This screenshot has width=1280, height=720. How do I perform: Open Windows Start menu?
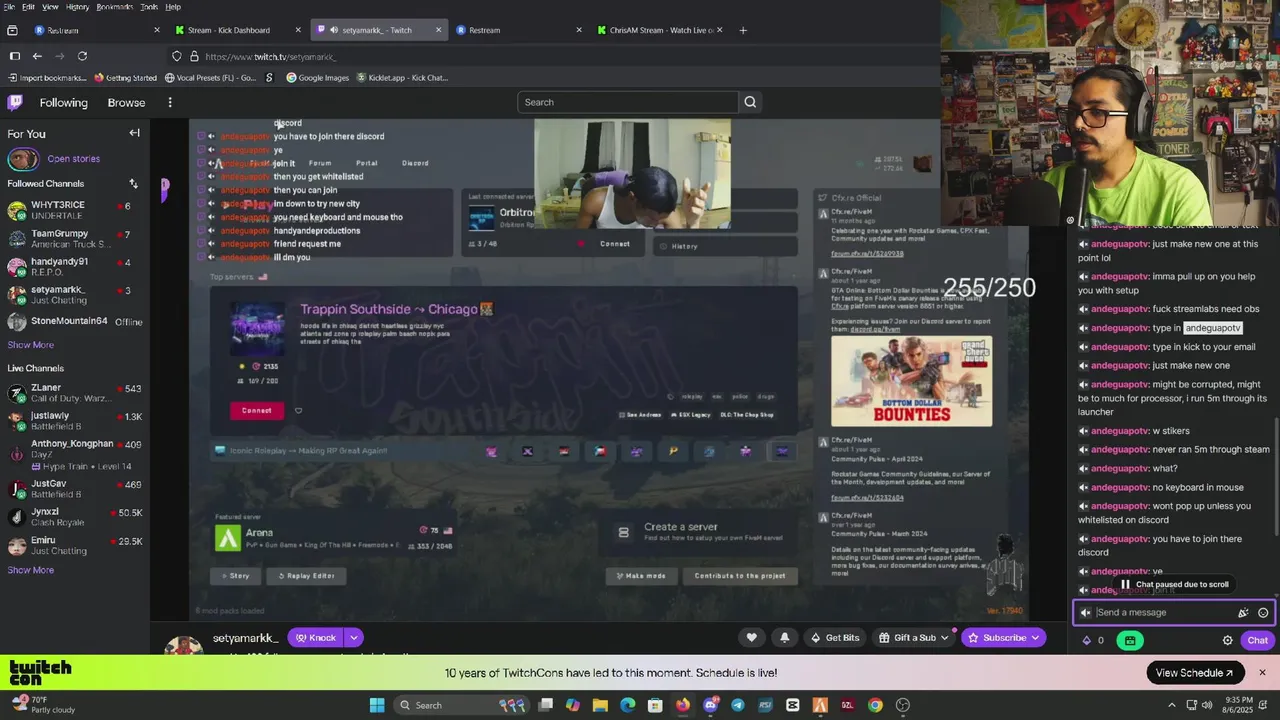377,705
